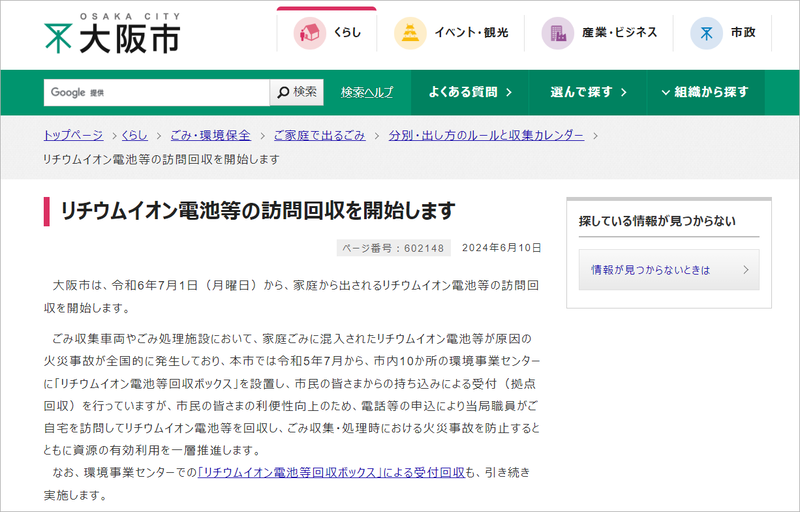Viewport: 800px width, 512px height.
Task: Open よくある質問 menu item
Action: point(470,92)
